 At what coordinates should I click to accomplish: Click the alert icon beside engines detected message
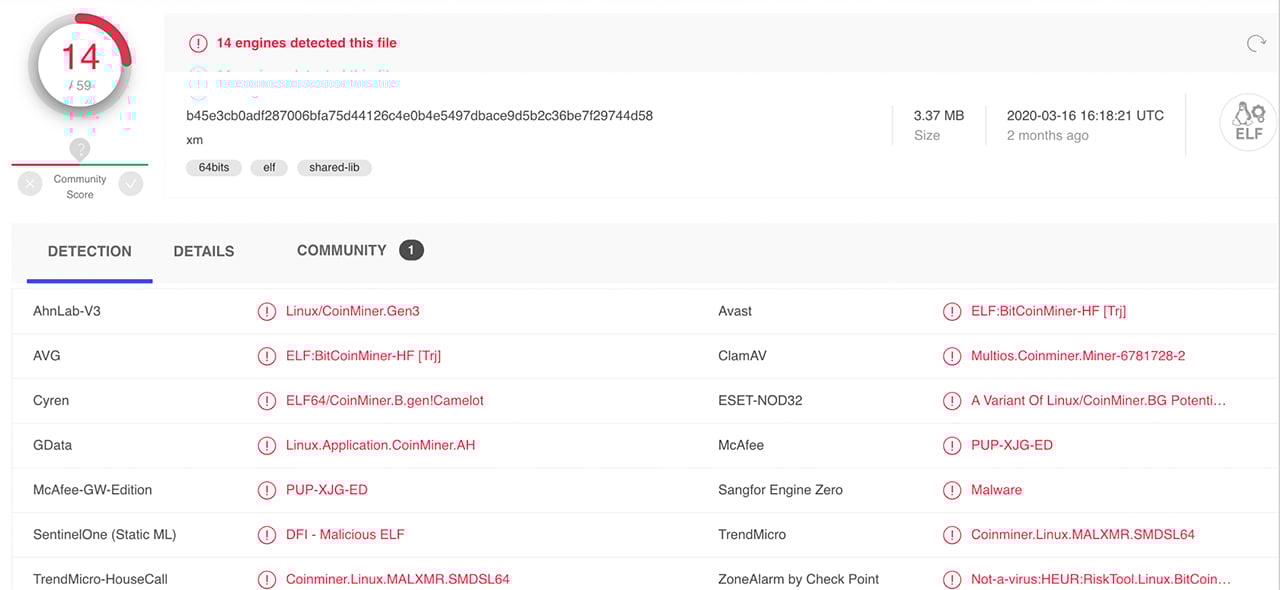pos(198,43)
